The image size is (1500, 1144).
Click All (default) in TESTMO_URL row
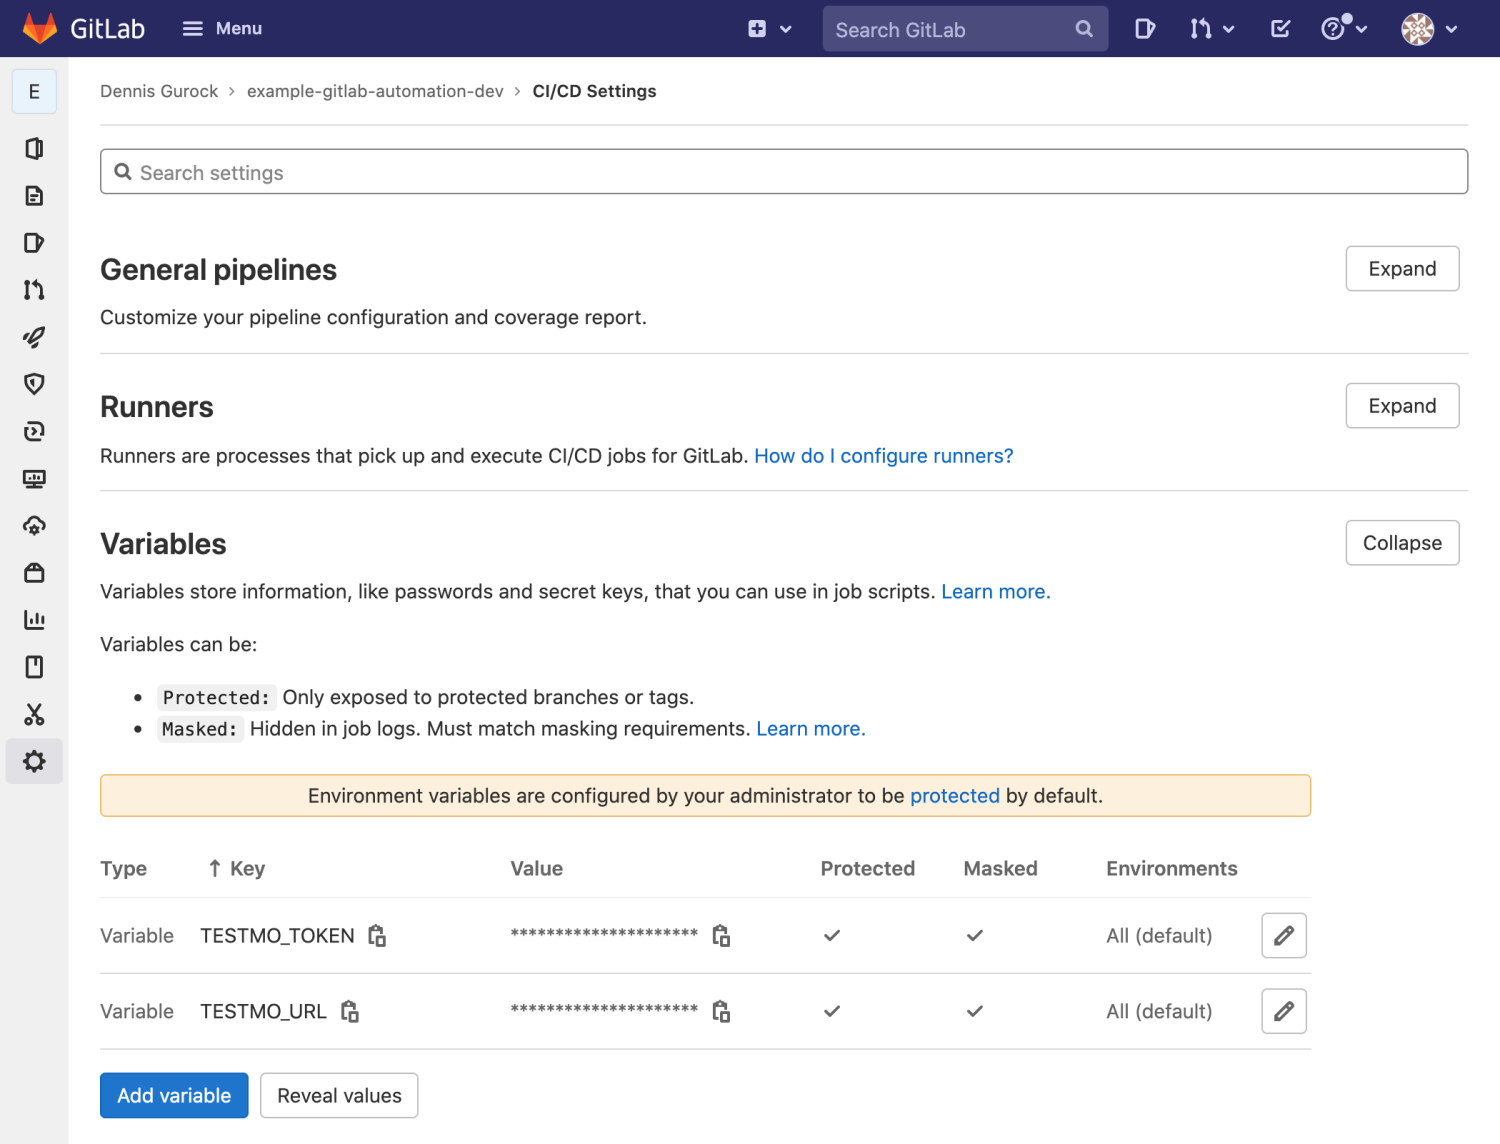coord(1159,1012)
